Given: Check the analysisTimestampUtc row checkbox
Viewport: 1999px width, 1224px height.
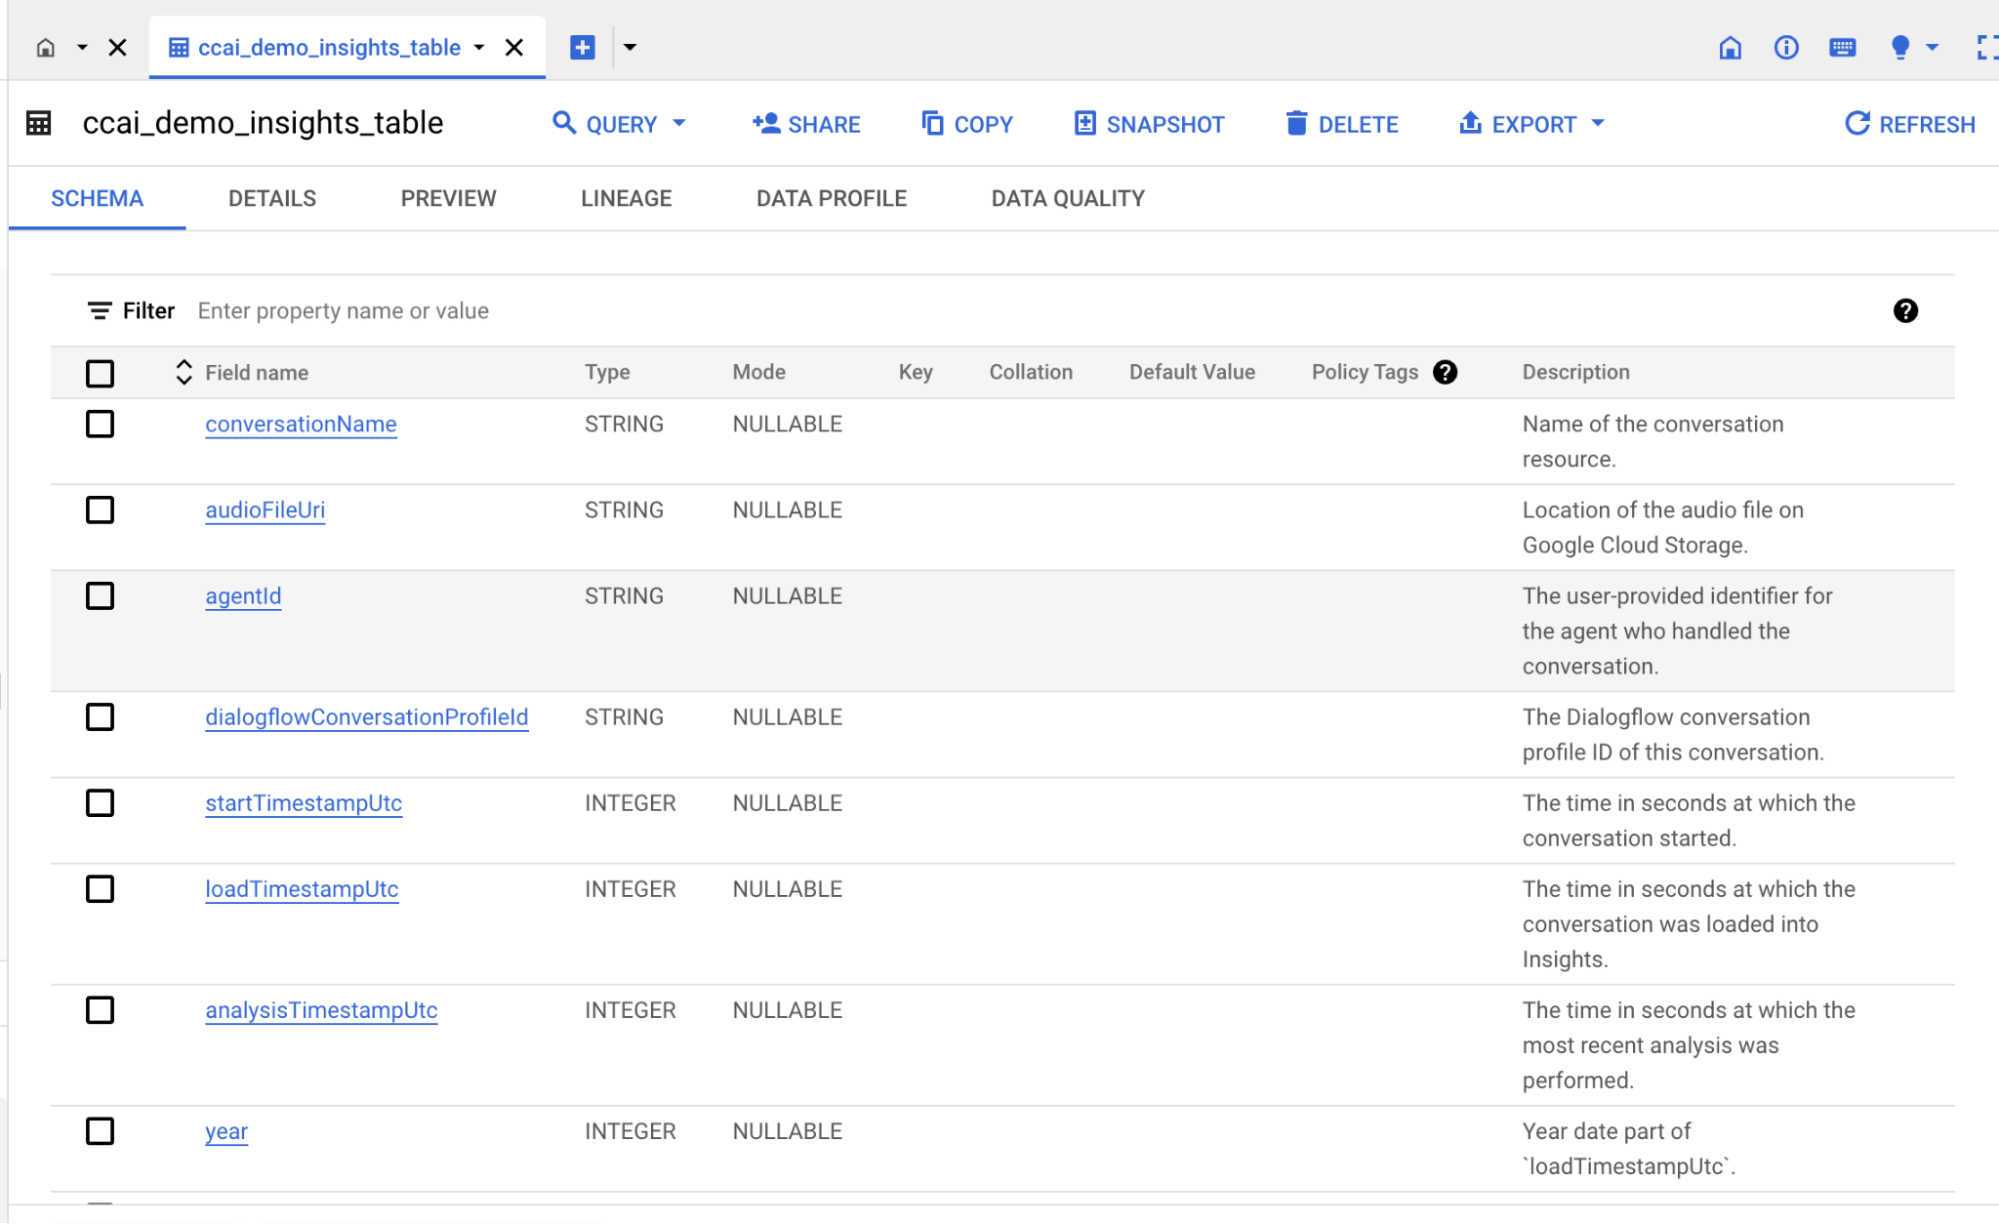Looking at the screenshot, I should (100, 1010).
